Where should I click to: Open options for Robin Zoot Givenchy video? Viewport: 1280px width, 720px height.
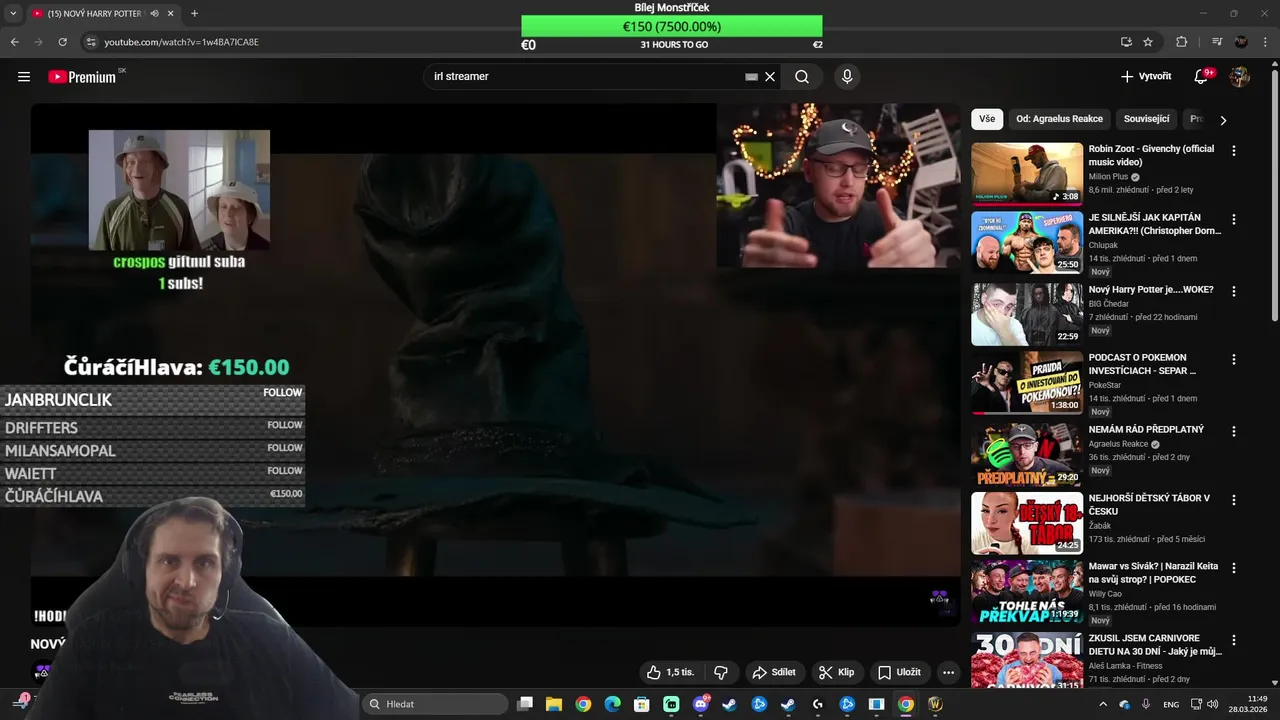point(1233,151)
